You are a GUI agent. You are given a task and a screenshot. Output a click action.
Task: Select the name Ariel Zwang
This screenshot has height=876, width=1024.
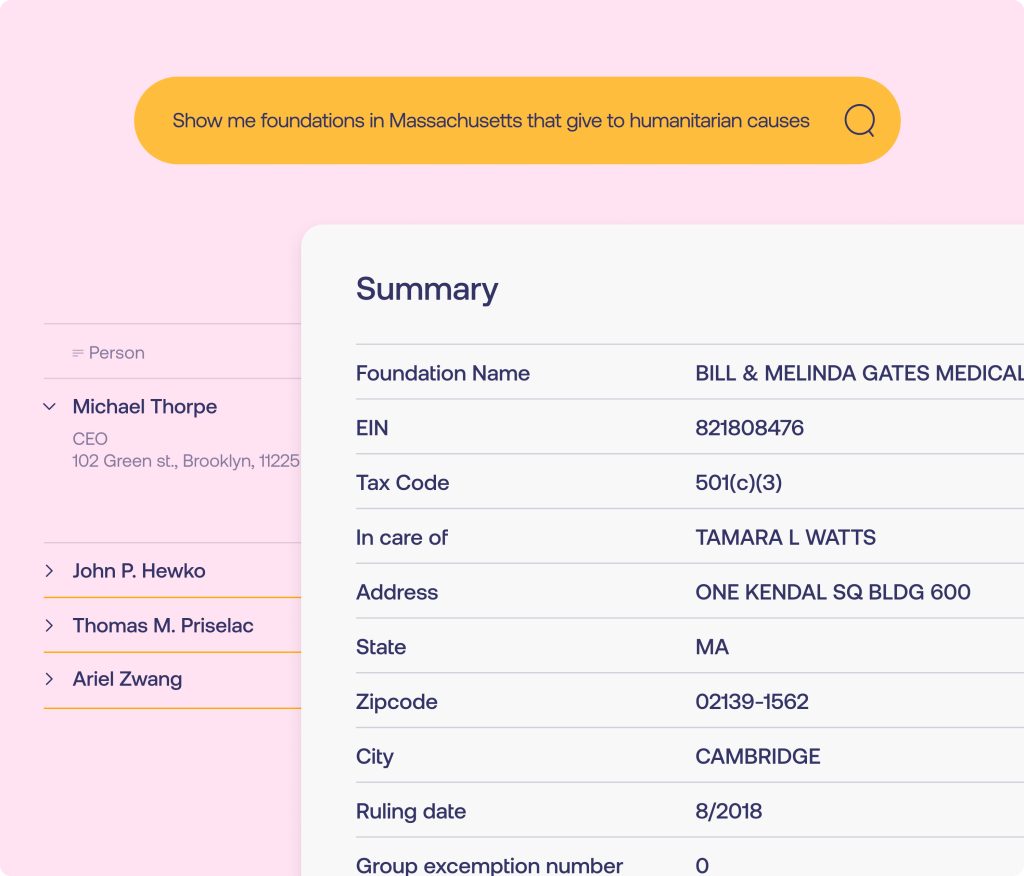click(127, 679)
